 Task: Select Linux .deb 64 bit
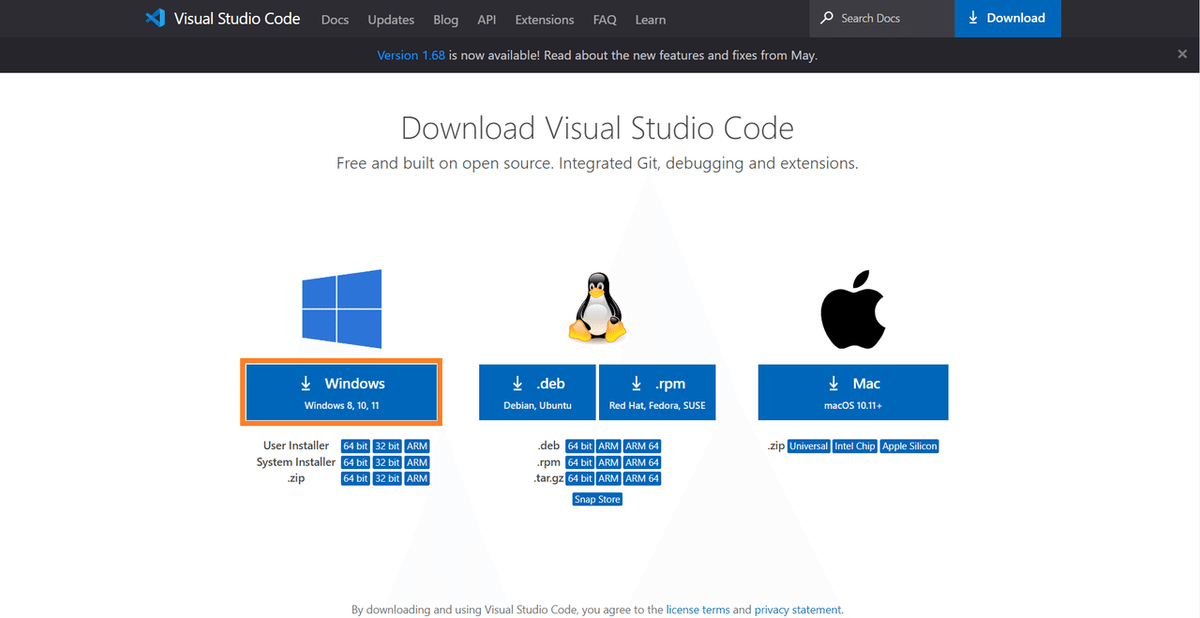click(x=580, y=446)
